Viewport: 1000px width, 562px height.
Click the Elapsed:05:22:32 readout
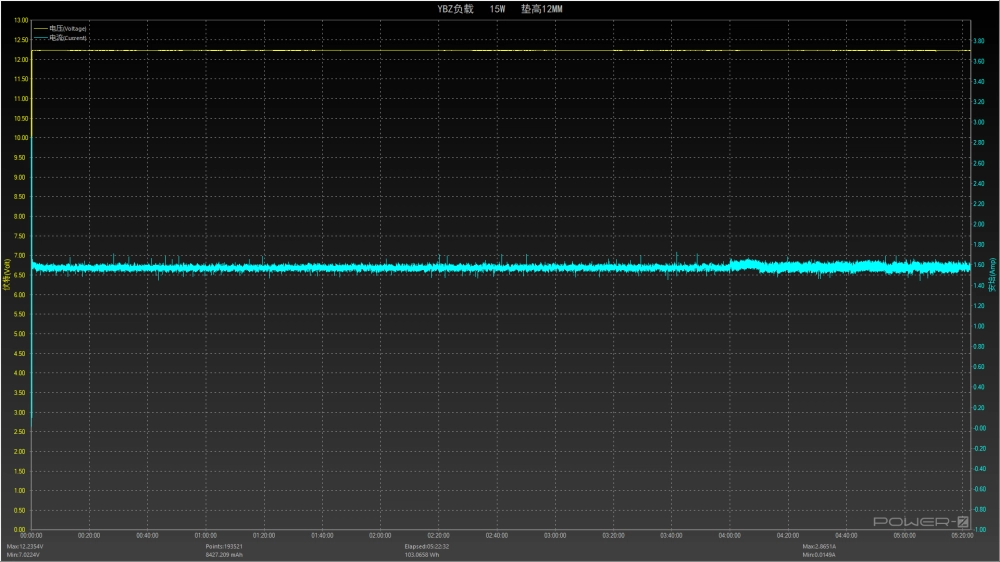427,546
